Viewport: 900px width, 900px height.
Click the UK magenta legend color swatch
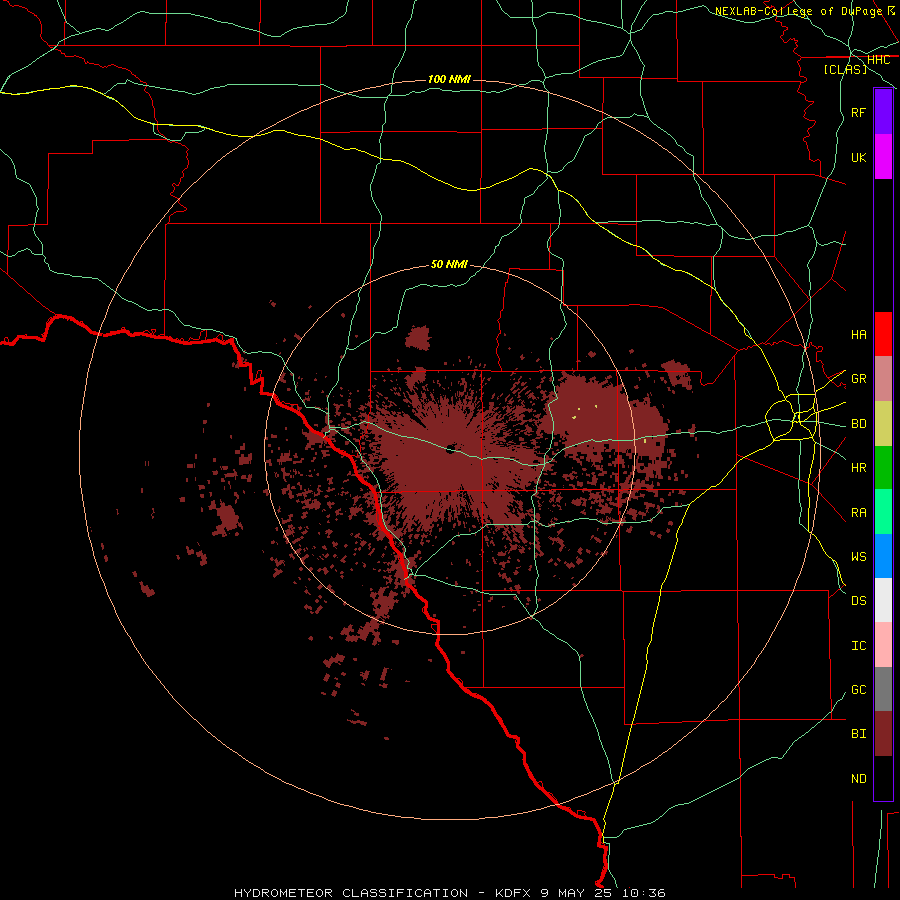tap(883, 157)
